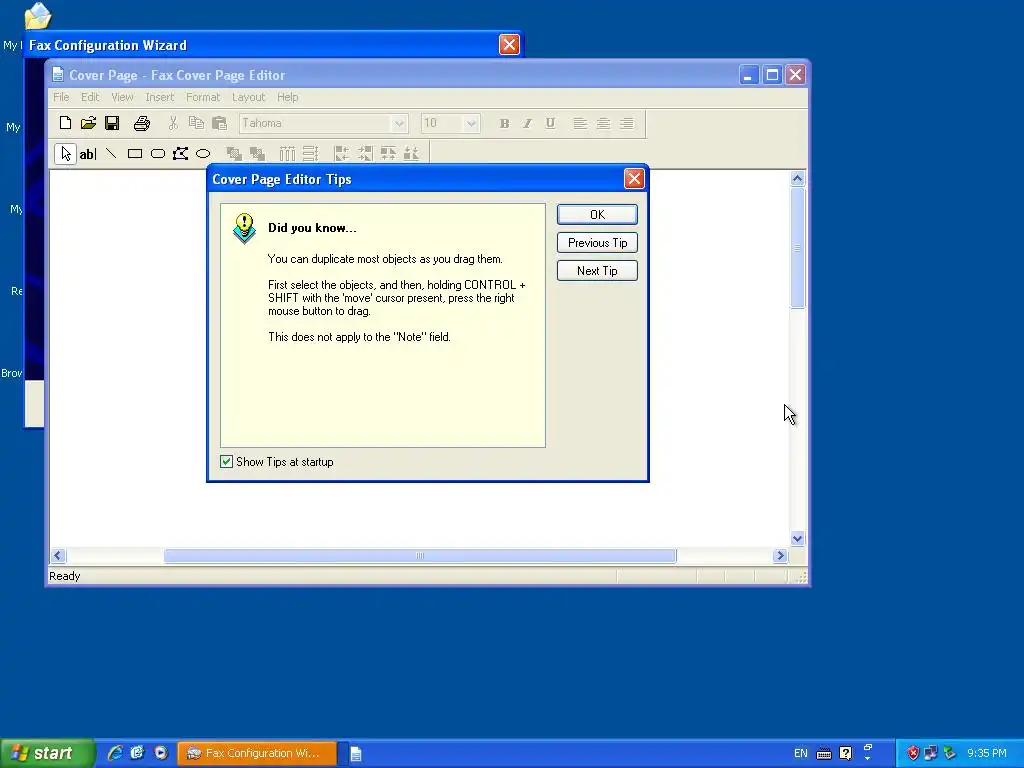Select the Line drawing tool
1024x768 pixels.
pos(112,154)
